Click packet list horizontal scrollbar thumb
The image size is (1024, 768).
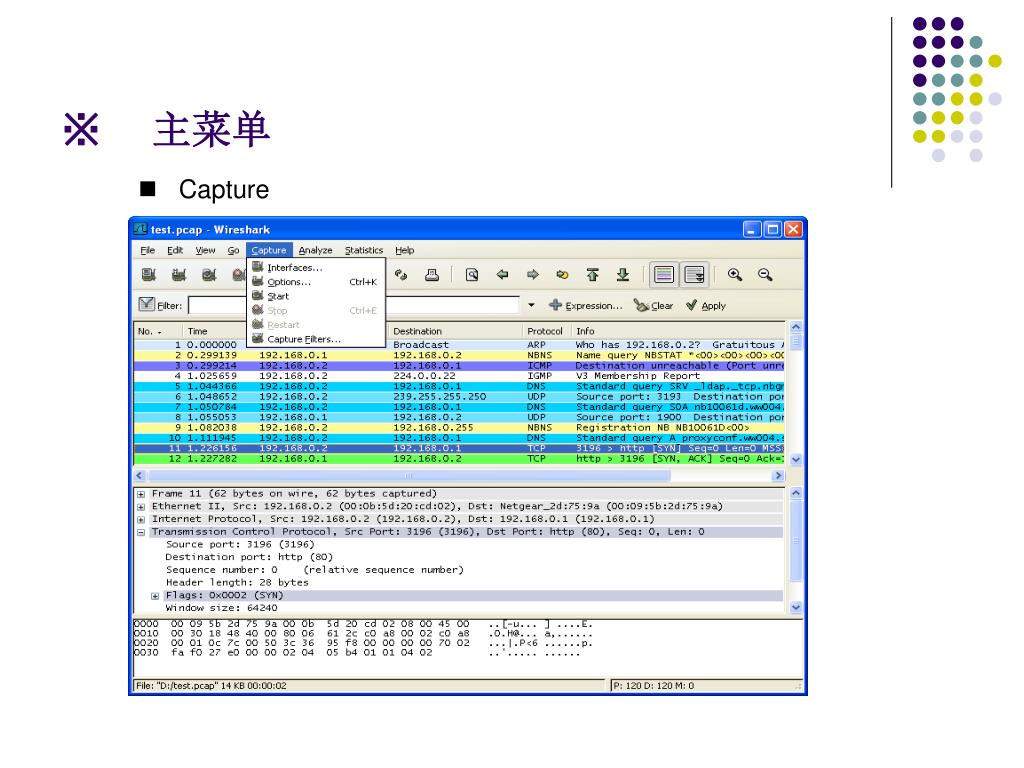pos(408,475)
